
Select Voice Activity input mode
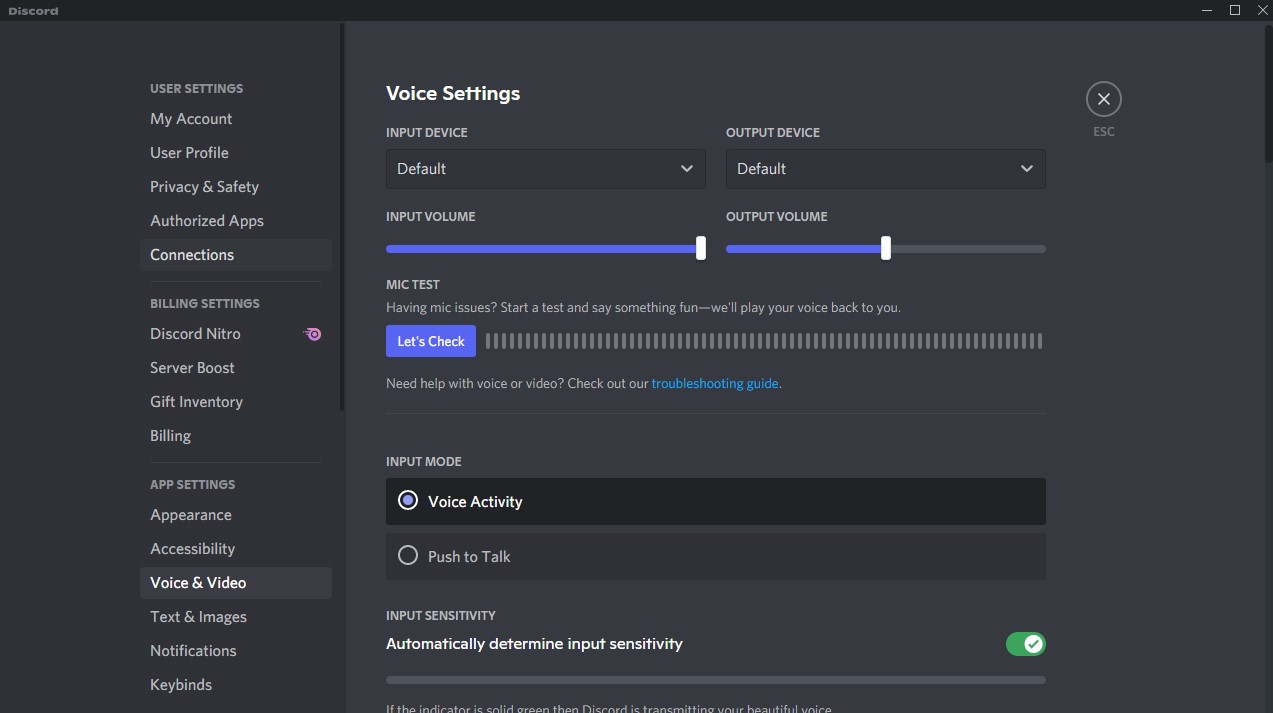tap(716, 501)
